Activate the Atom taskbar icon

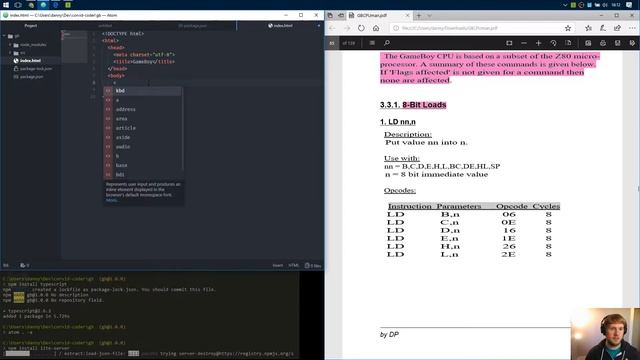click(x=43, y=5)
